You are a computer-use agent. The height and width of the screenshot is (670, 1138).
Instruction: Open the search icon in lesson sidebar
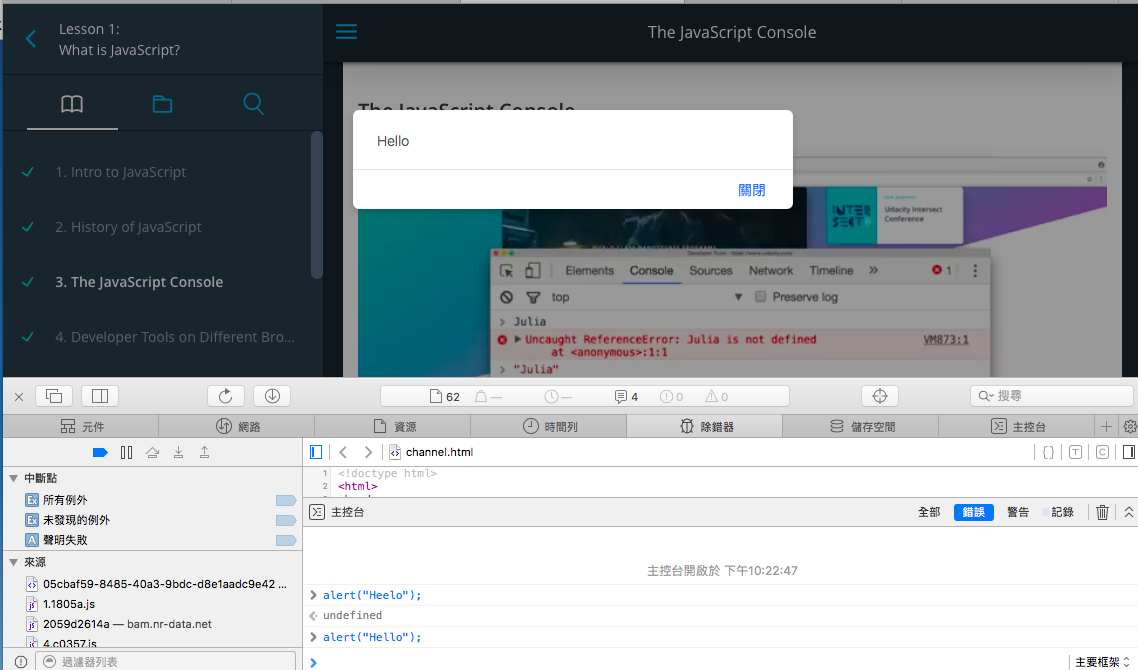[253, 104]
